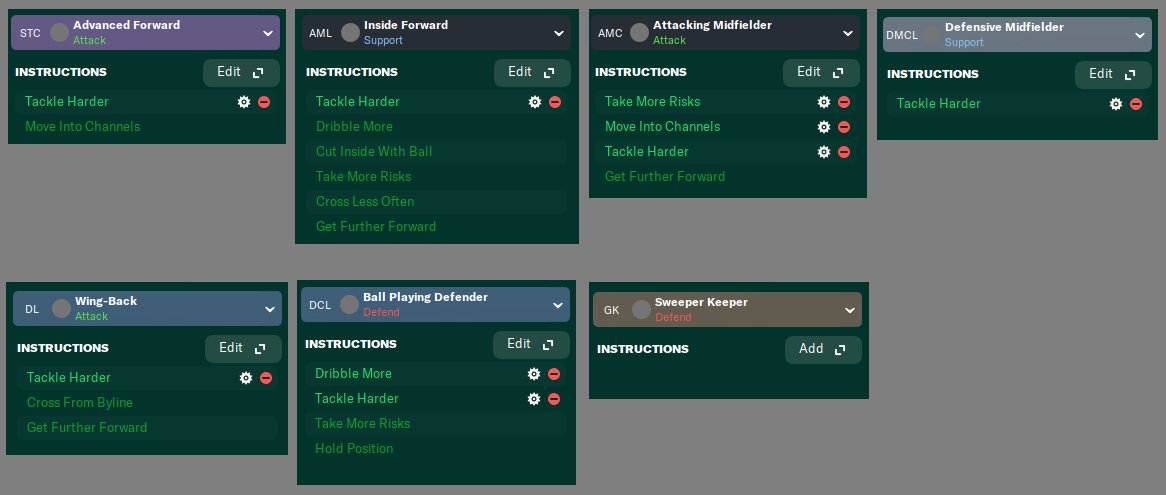Open Wing-Back role selection dropdown
Viewport: 1166px width, 495px height.
tap(269, 309)
